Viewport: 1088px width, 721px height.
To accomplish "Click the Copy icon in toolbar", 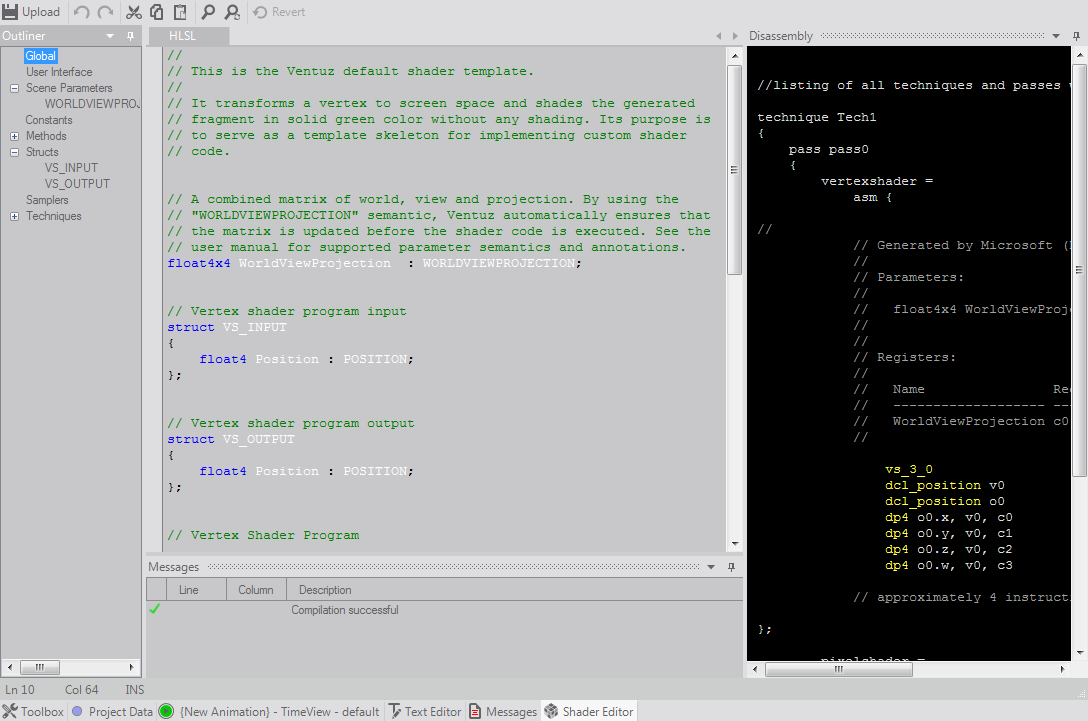I will [x=157, y=12].
